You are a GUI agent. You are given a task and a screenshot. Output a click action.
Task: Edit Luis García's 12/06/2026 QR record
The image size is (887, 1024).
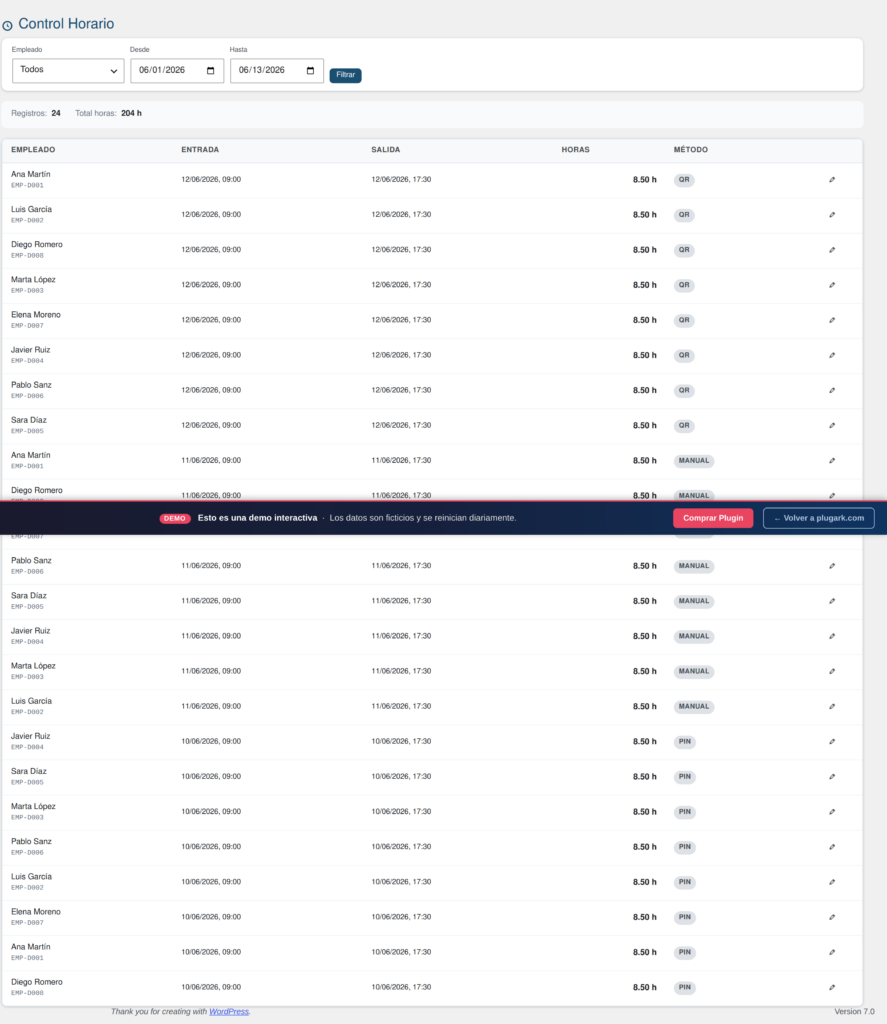tap(832, 215)
